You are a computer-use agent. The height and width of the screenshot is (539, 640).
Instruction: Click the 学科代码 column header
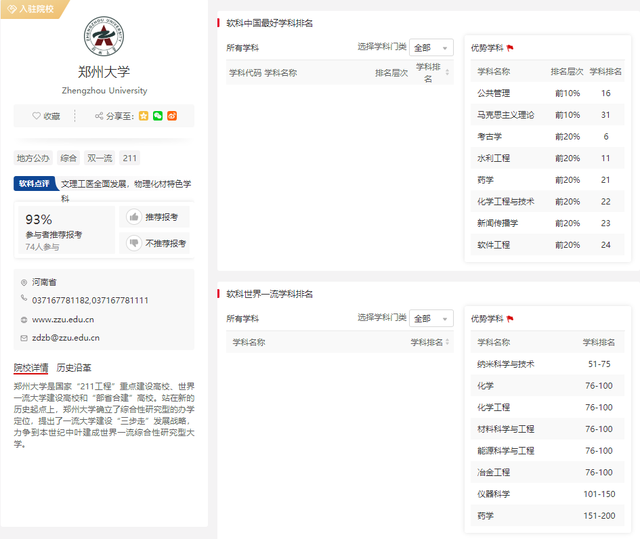245,73
